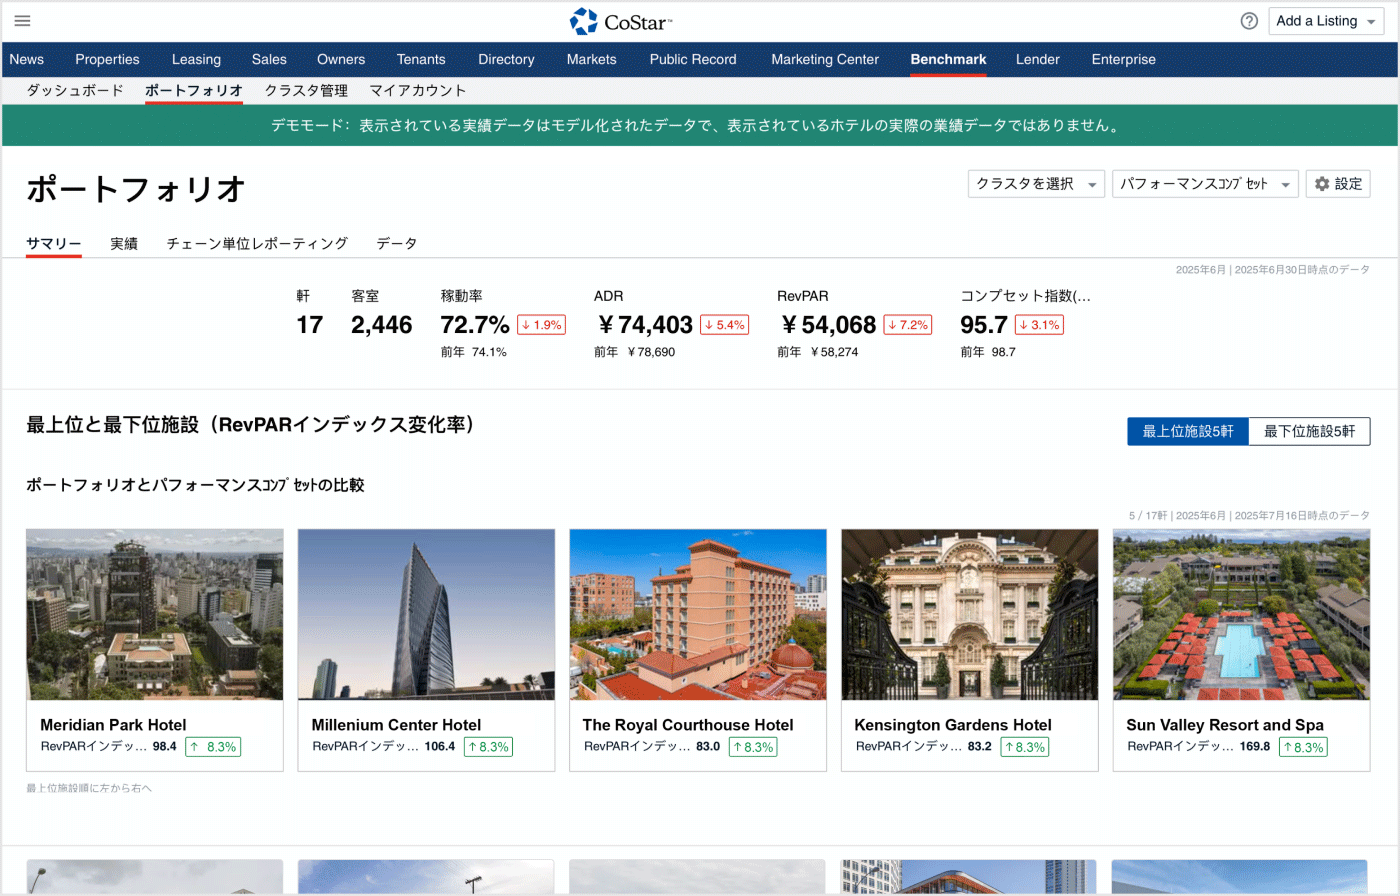Go to クラスタ管理 page

[x=306, y=90]
